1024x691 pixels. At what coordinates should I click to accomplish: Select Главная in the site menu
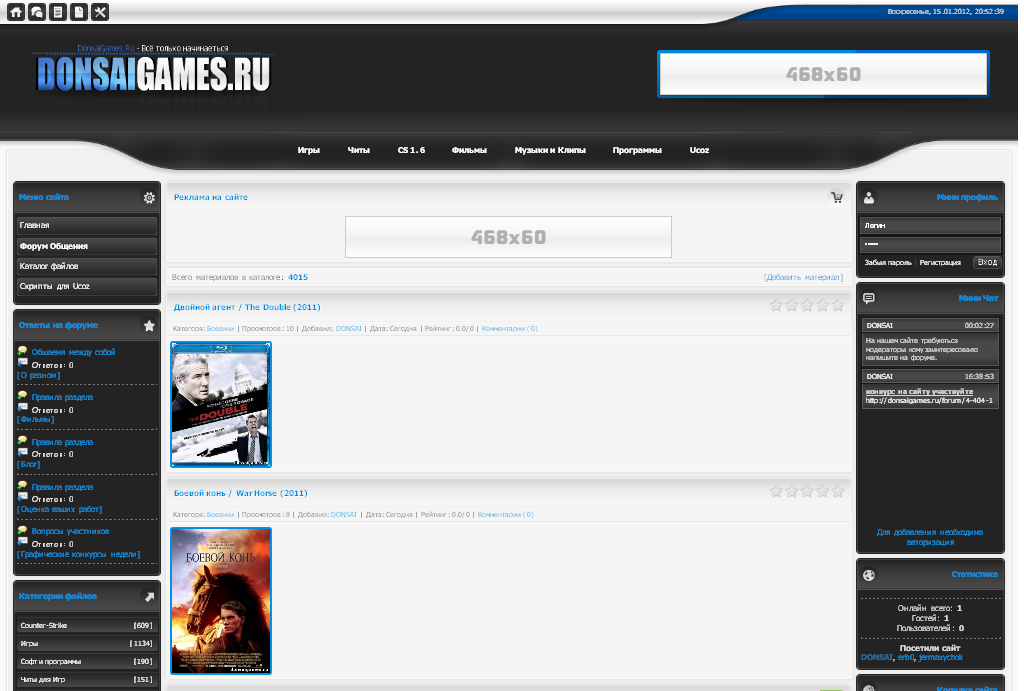[x=87, y=225]
